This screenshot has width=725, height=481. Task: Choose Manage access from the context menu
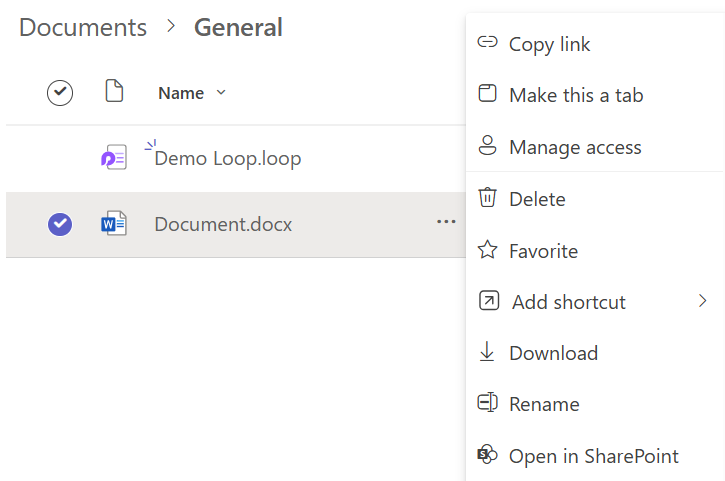pos(575,147)
